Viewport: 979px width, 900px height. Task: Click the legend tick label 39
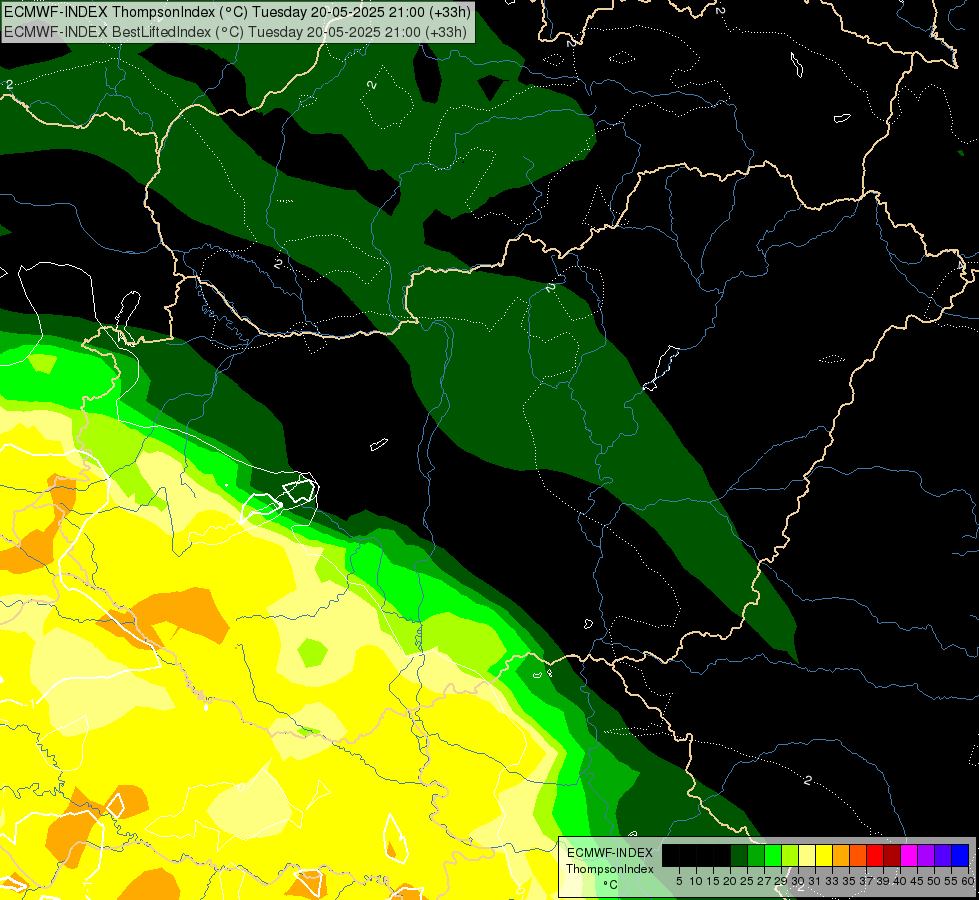(x=883, y=881)
